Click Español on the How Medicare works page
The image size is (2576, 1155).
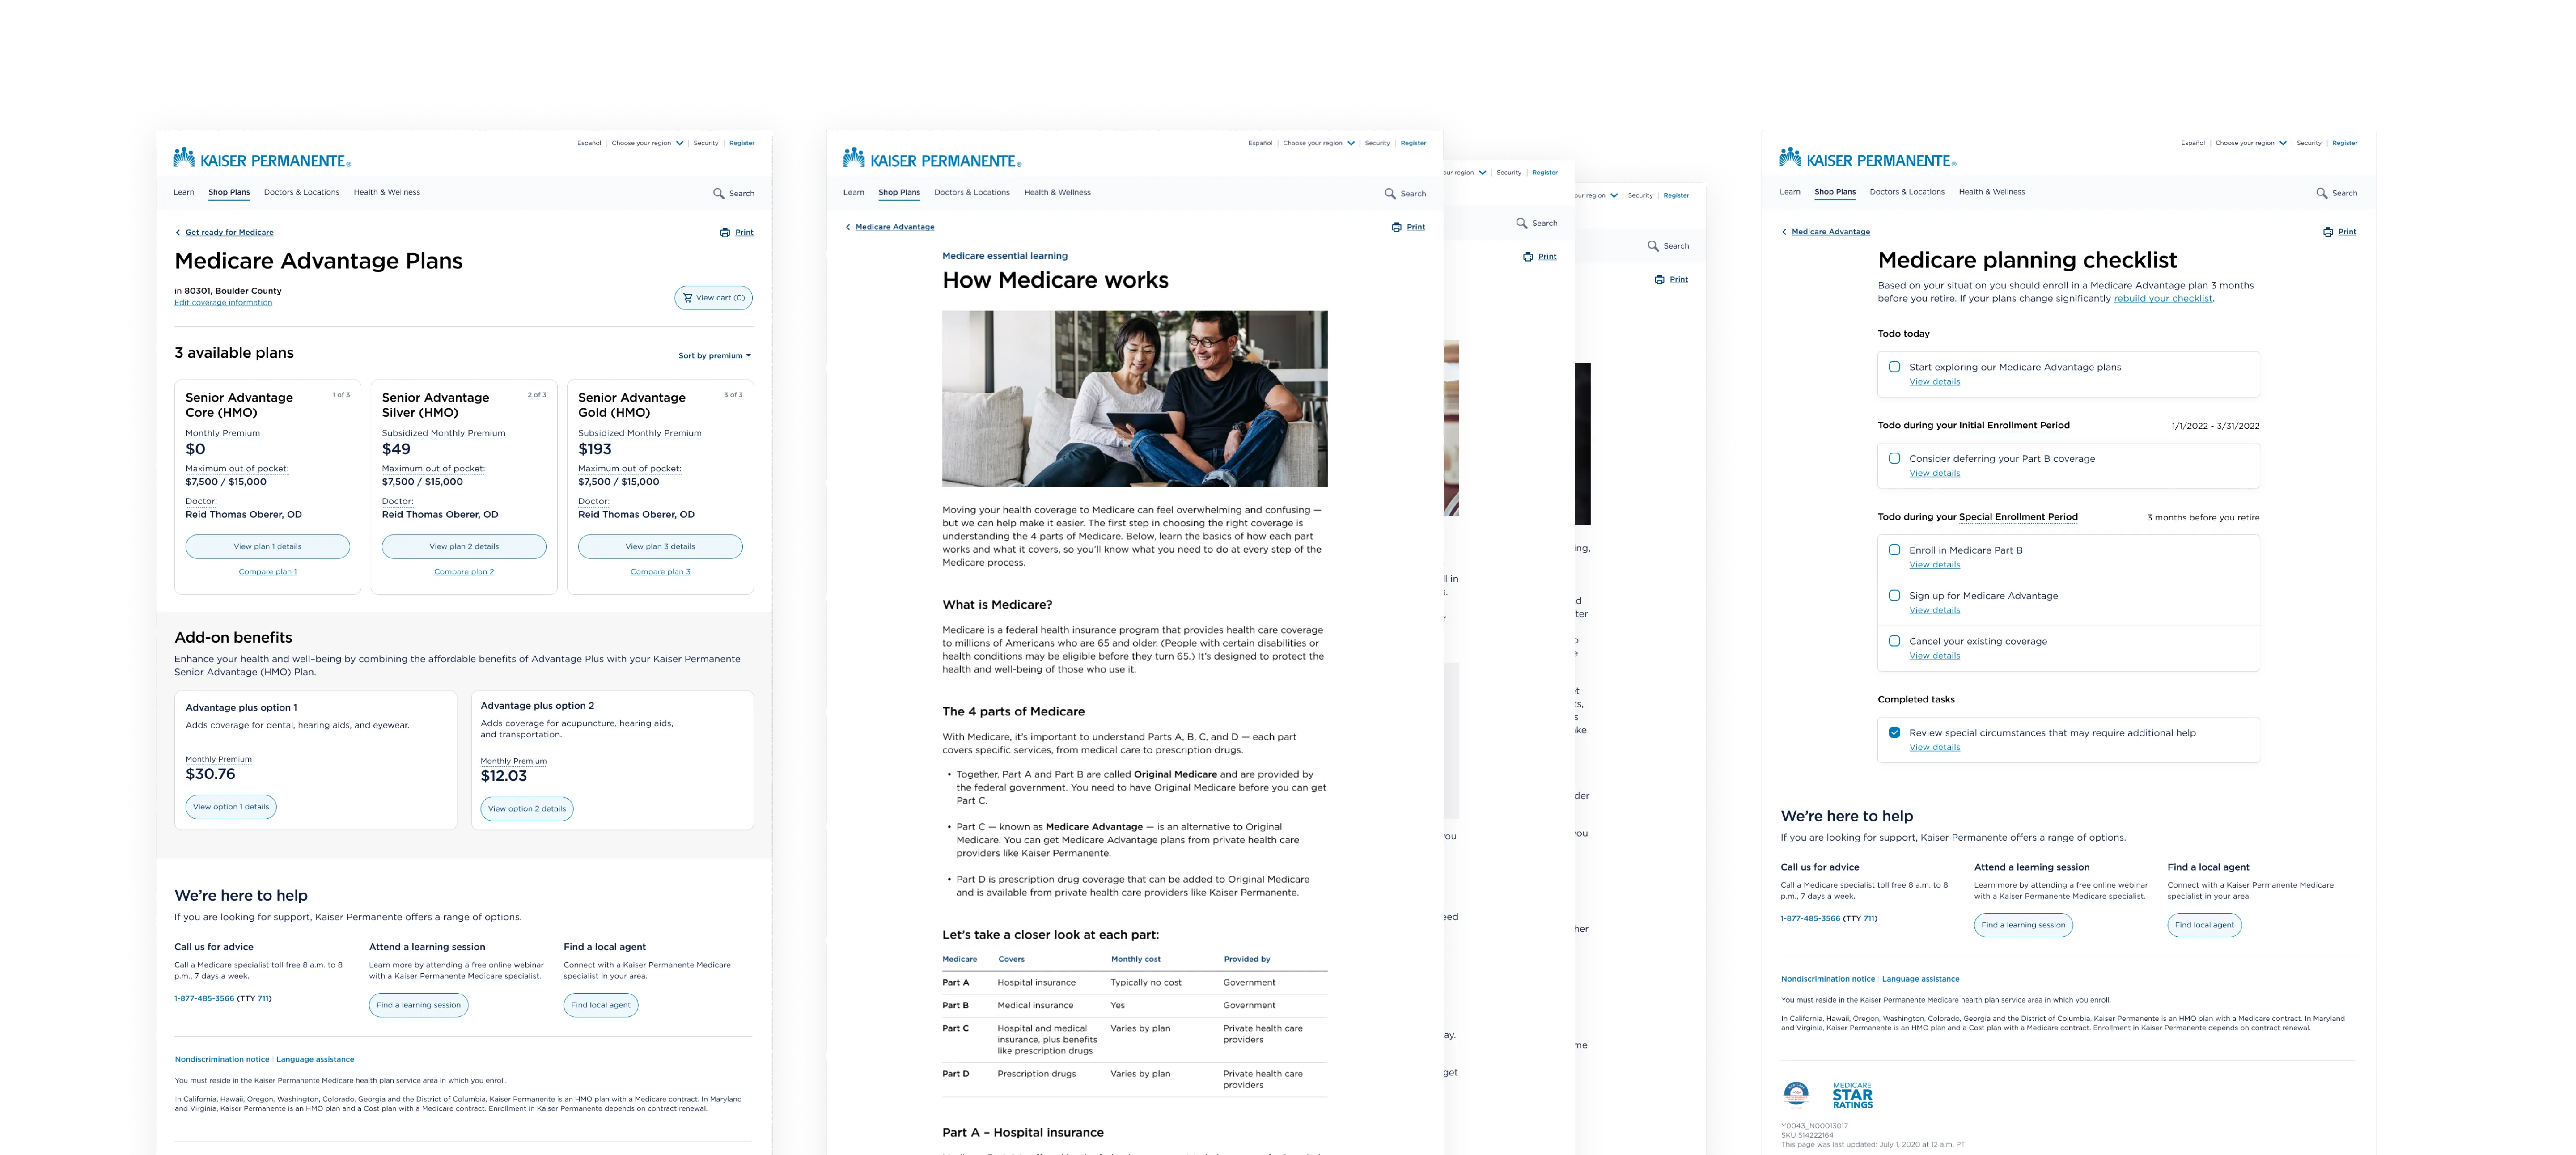(x=1260, y=143)
